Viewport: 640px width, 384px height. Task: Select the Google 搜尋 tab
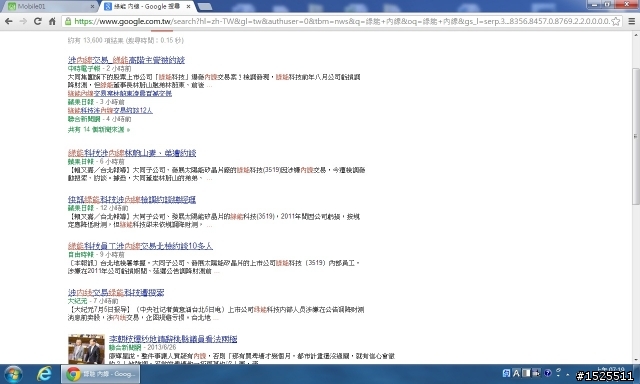click(x=147, y=7)
